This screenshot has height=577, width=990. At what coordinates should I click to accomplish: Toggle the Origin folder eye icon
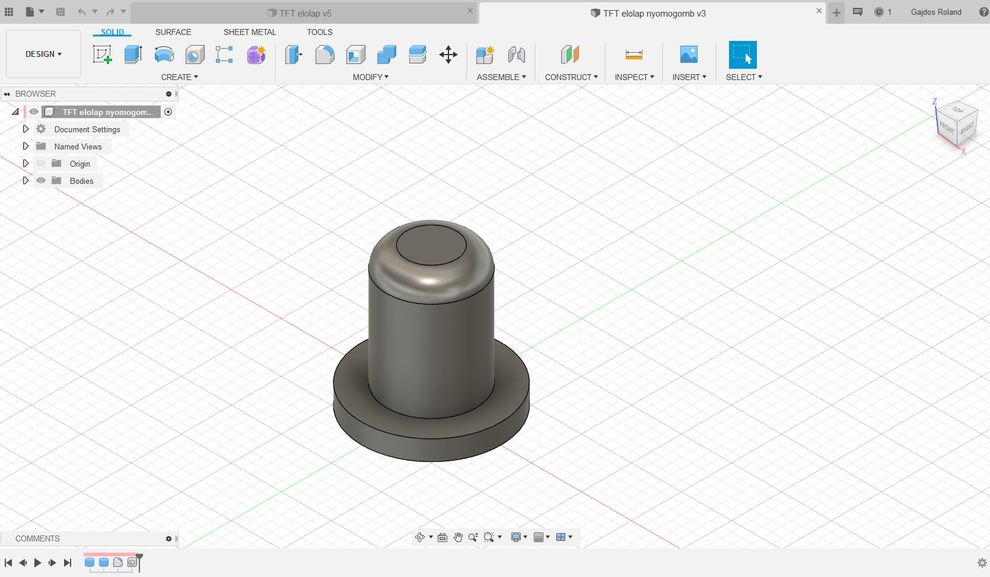point(41,164)
